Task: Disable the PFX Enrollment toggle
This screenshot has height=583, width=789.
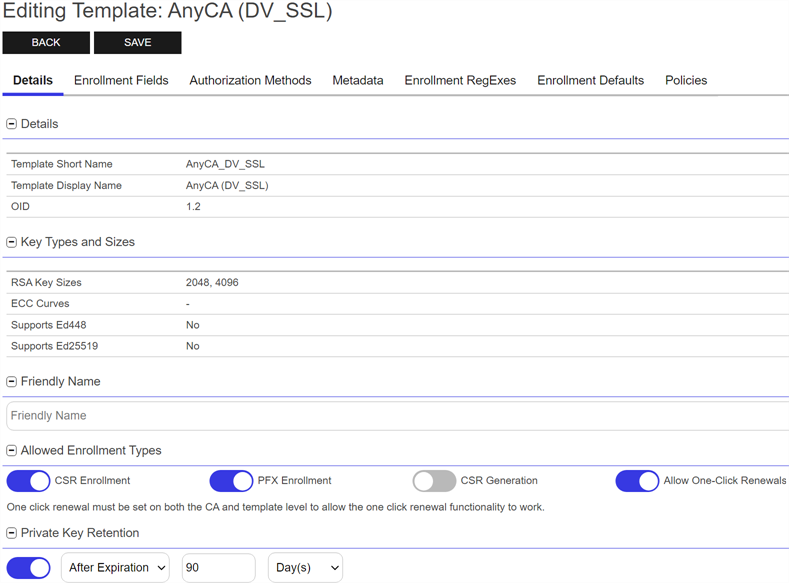Action: click(231, 481)
